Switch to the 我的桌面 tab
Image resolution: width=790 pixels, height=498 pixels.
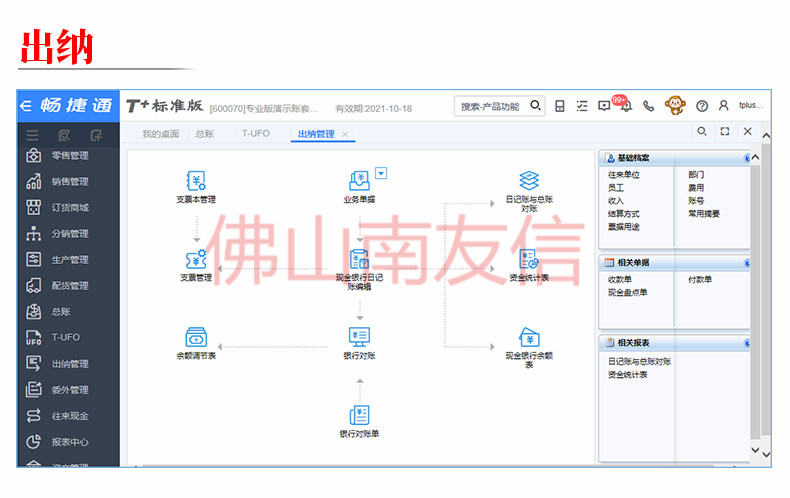(161, 134)
